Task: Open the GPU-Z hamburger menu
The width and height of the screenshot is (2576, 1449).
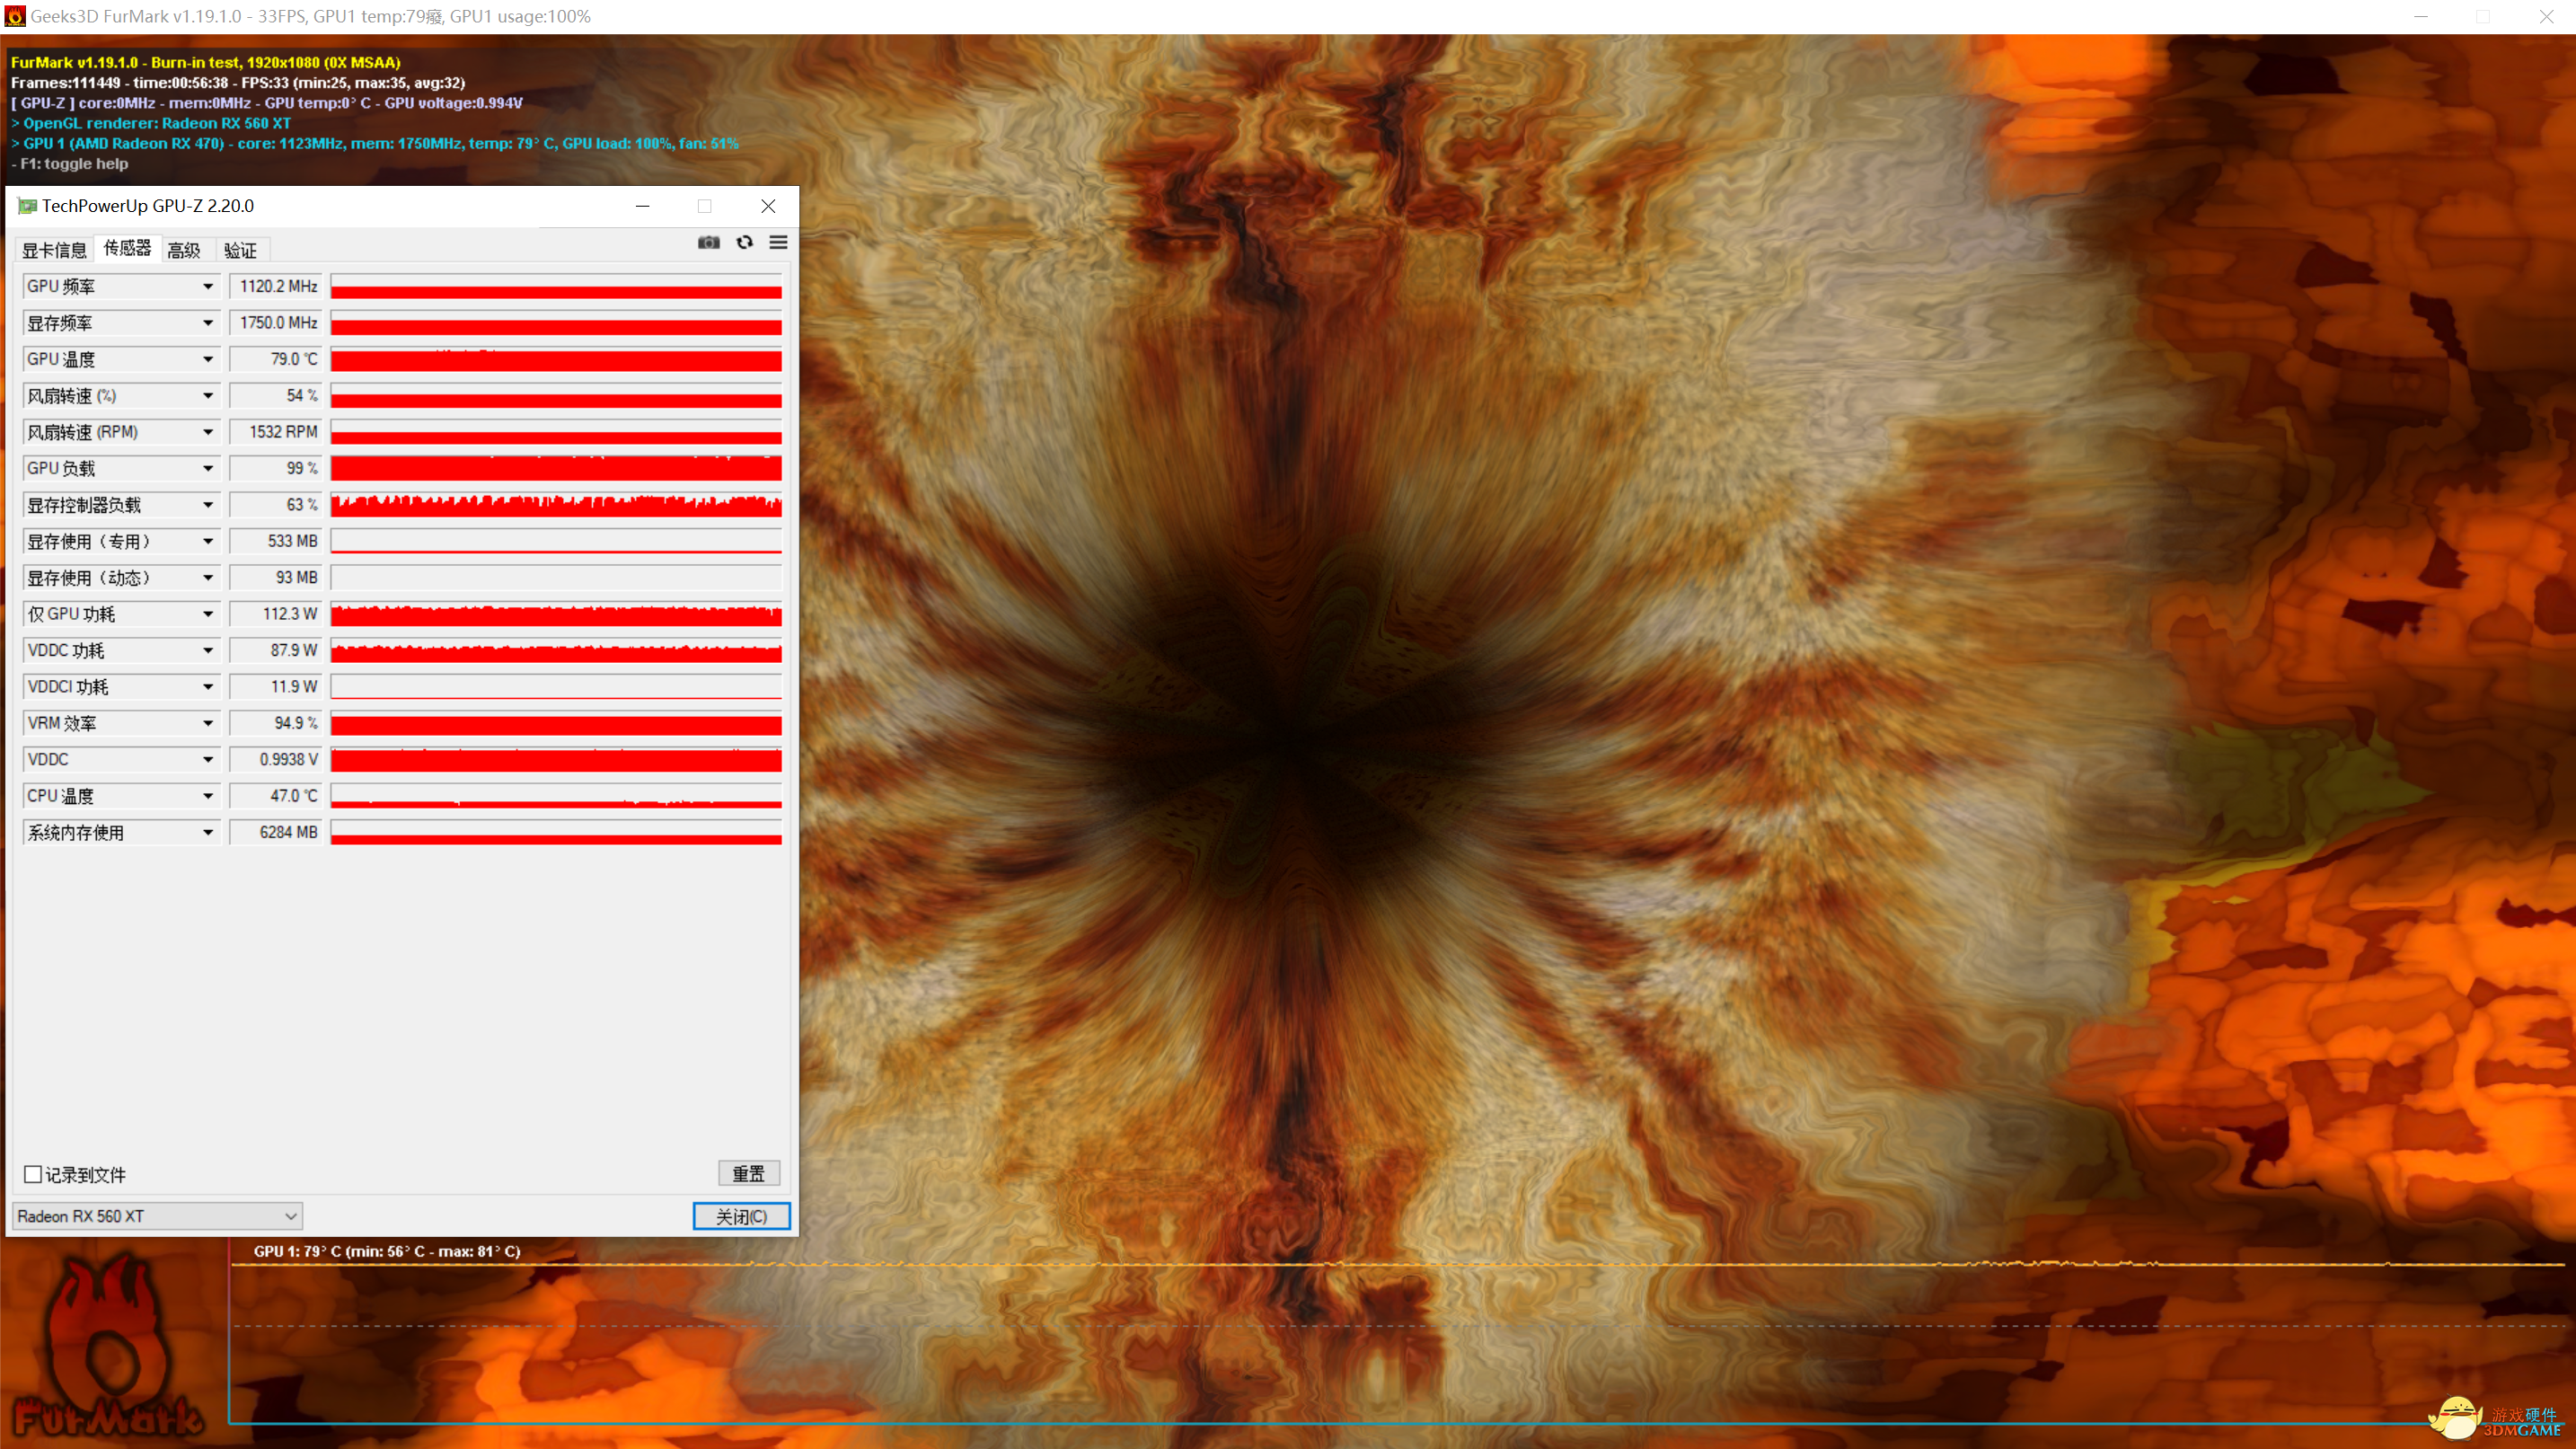Action: pyautogui.click(x=778, y=243)
